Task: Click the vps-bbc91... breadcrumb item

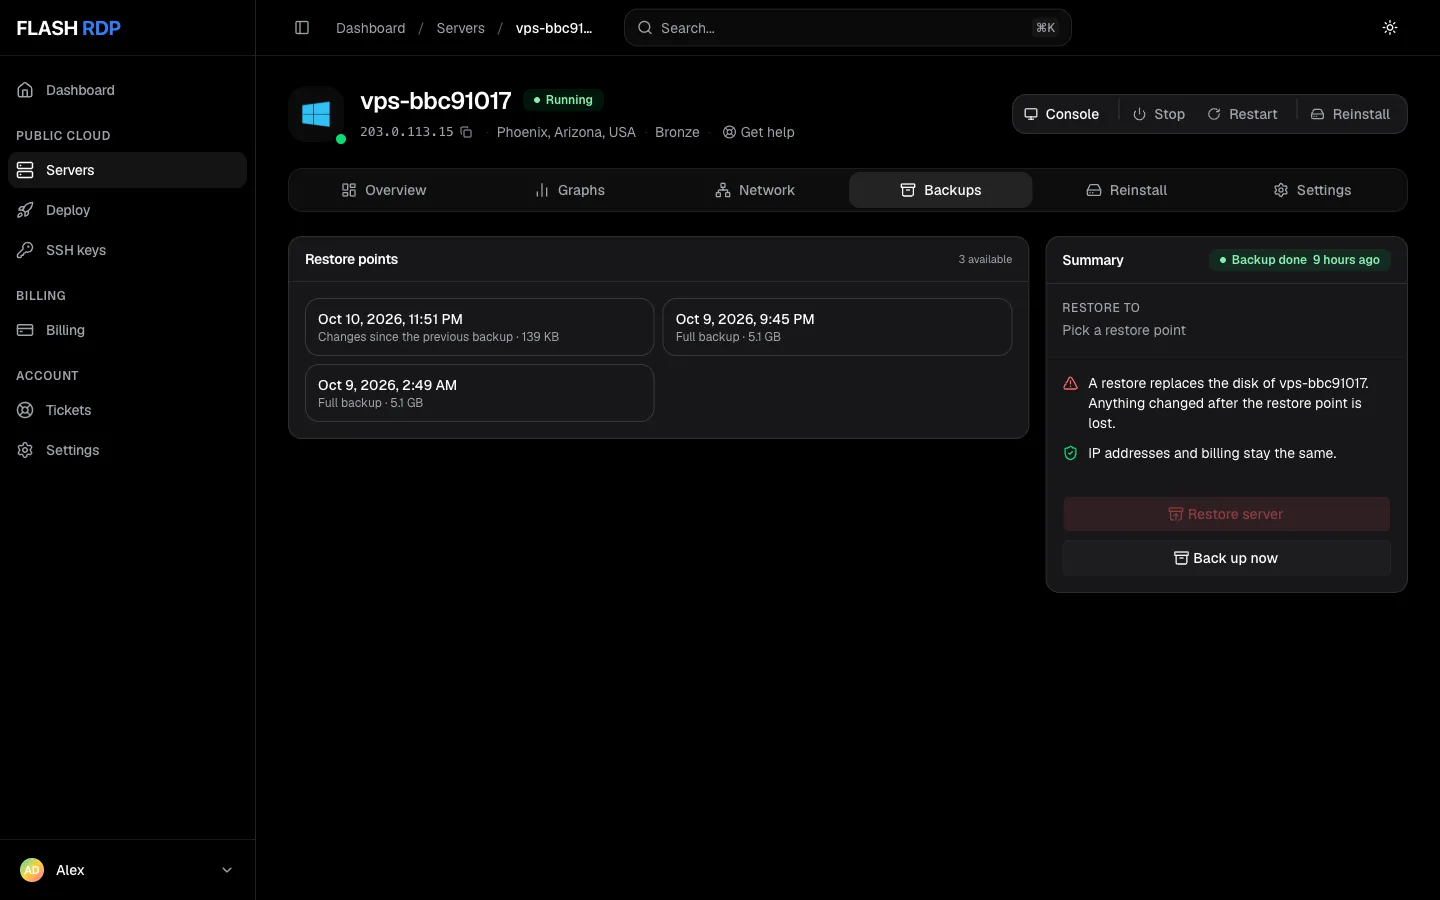Action: [x=554, y=28]
